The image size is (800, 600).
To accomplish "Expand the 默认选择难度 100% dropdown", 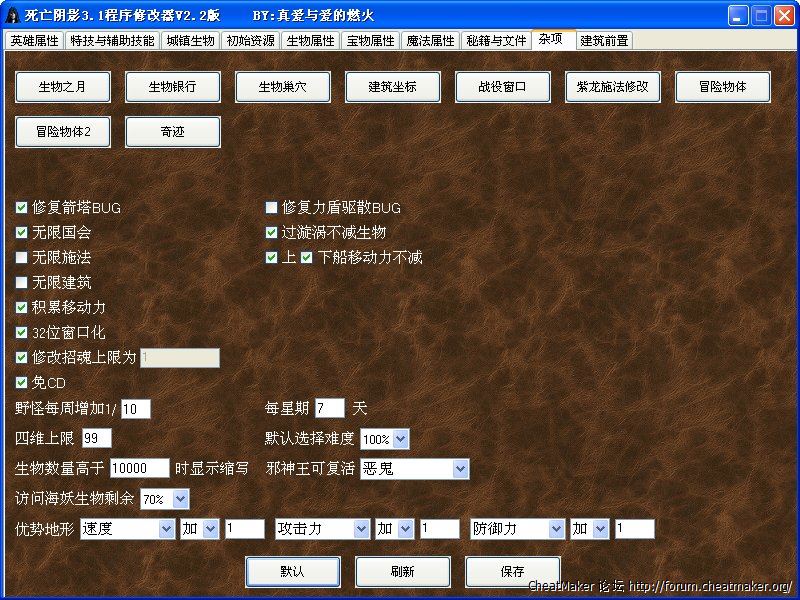I will pyautogui.click(x=400, y=439).
